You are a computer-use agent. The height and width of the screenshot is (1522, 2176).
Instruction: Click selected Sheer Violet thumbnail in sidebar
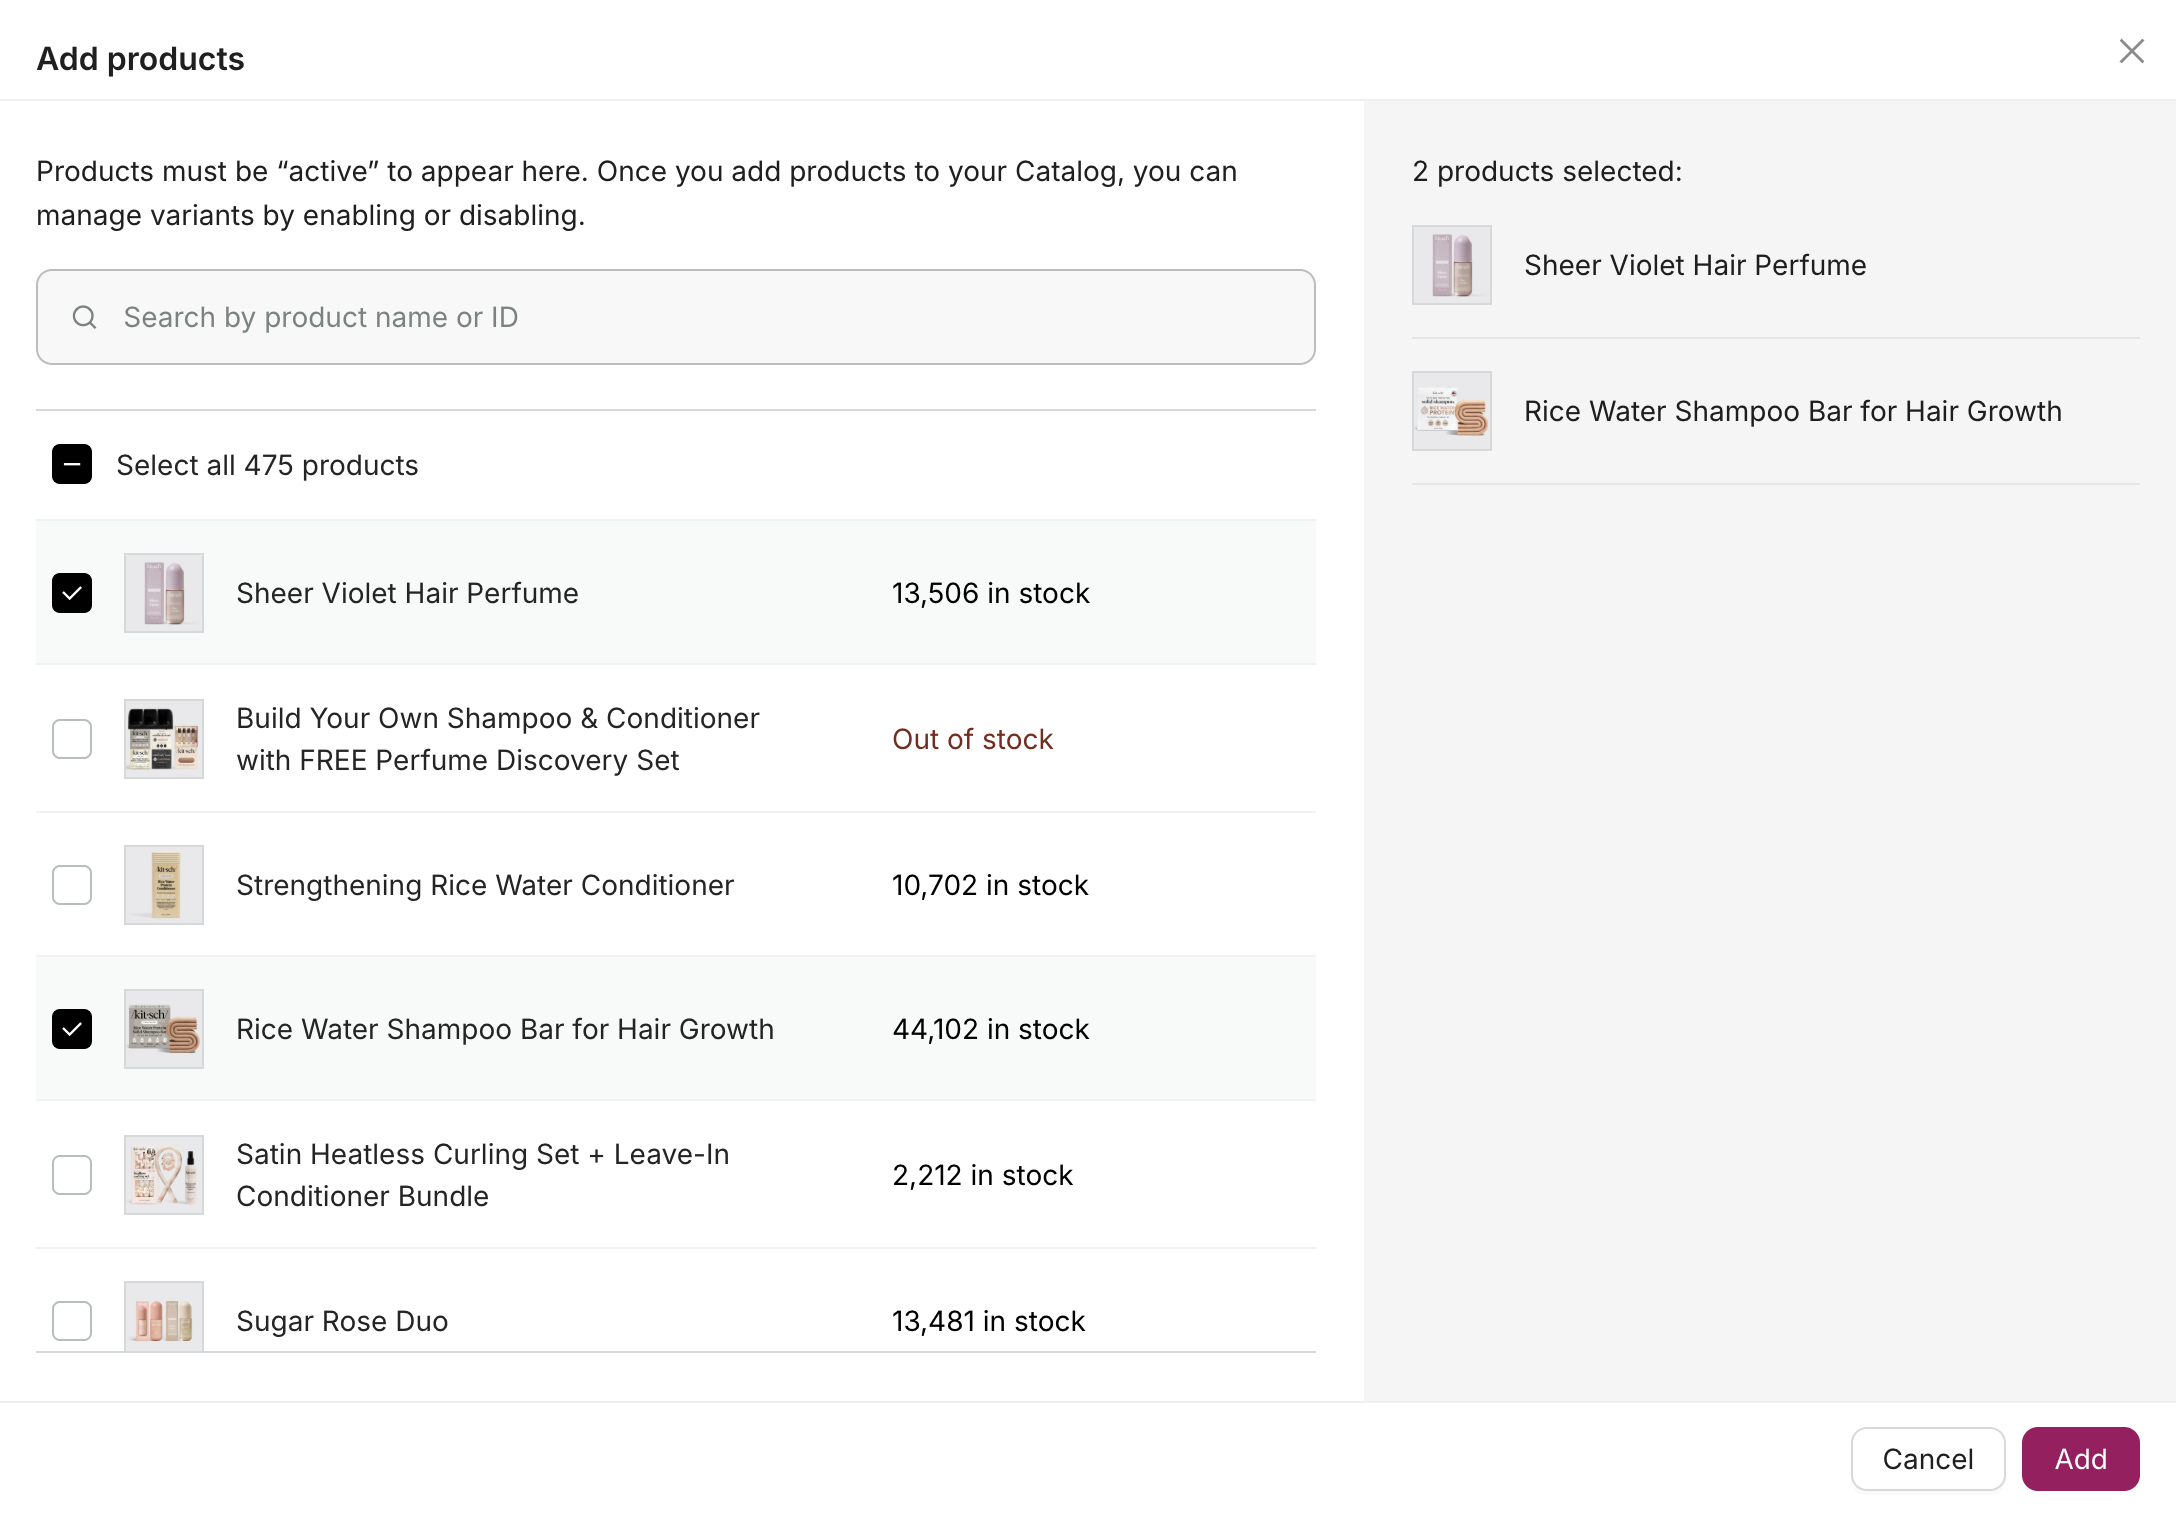pyautogui.click(x=1452, y=265)
